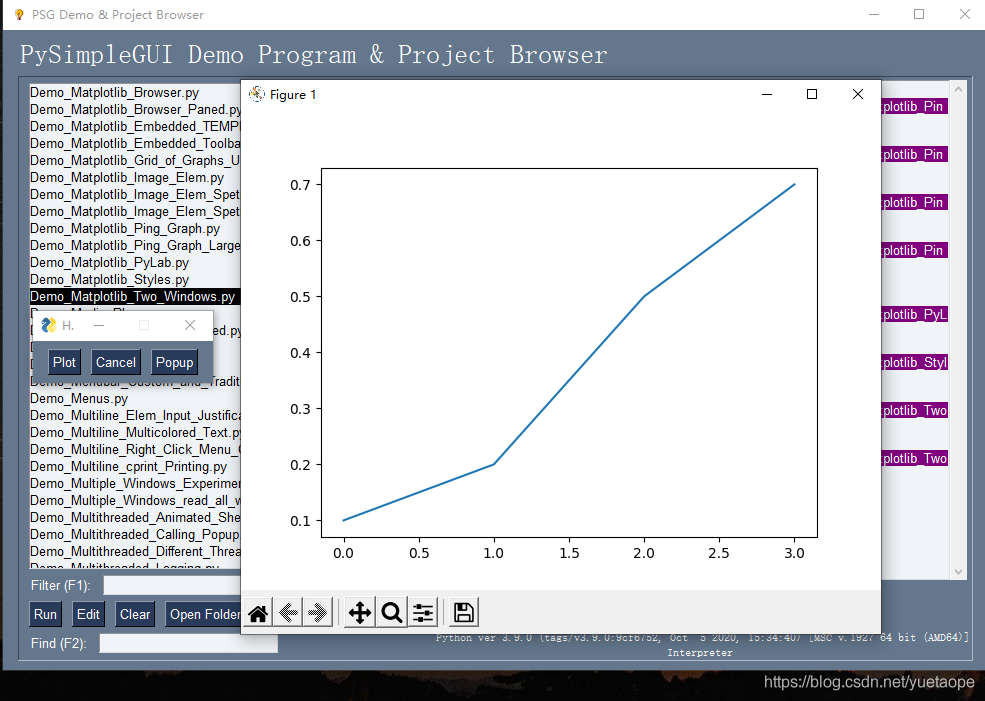
Task: Click the Python logo in the small window
Action: click(48, 325)
